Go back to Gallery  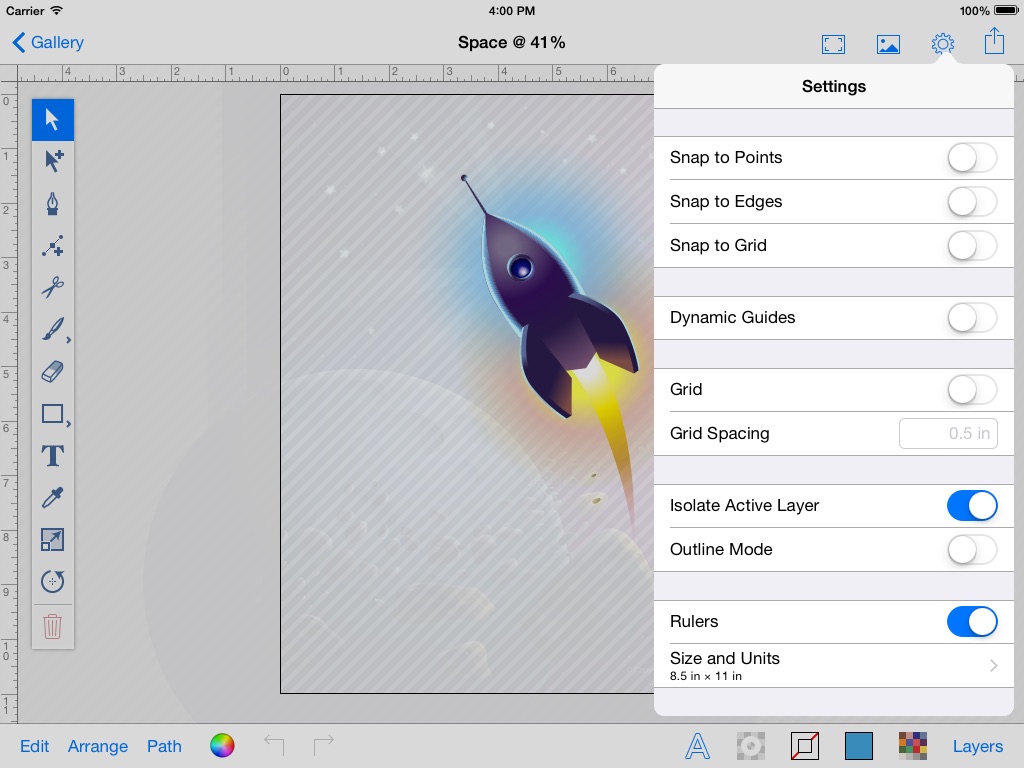point(48,42)
